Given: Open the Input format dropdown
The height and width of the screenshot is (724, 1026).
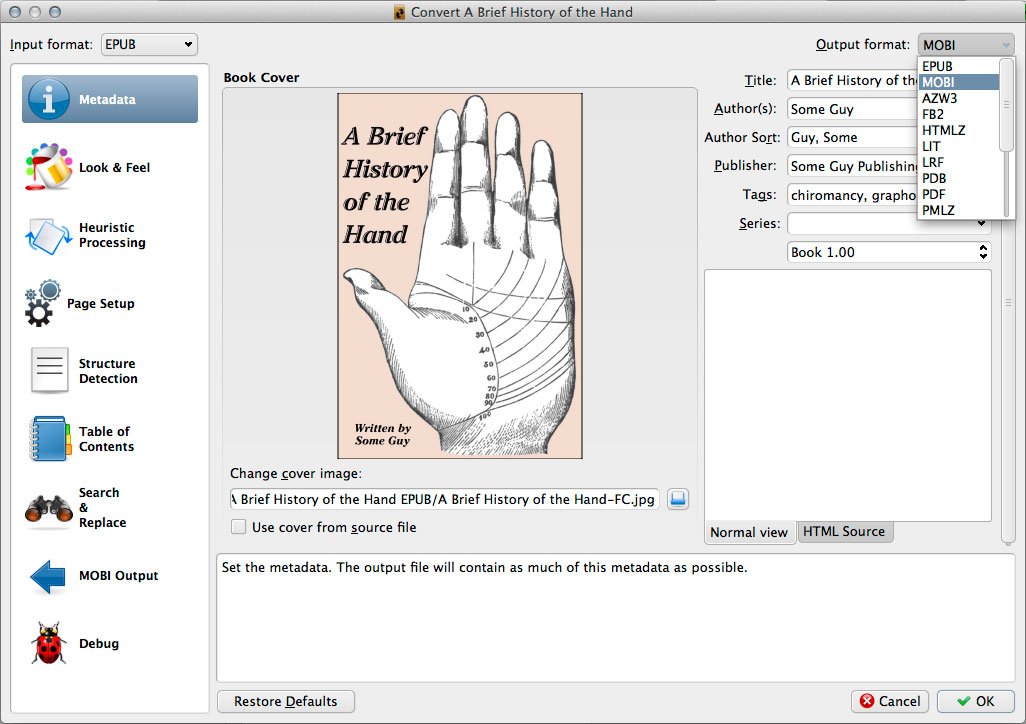Looking at the screenshot, I should click(x=148, y=44).
